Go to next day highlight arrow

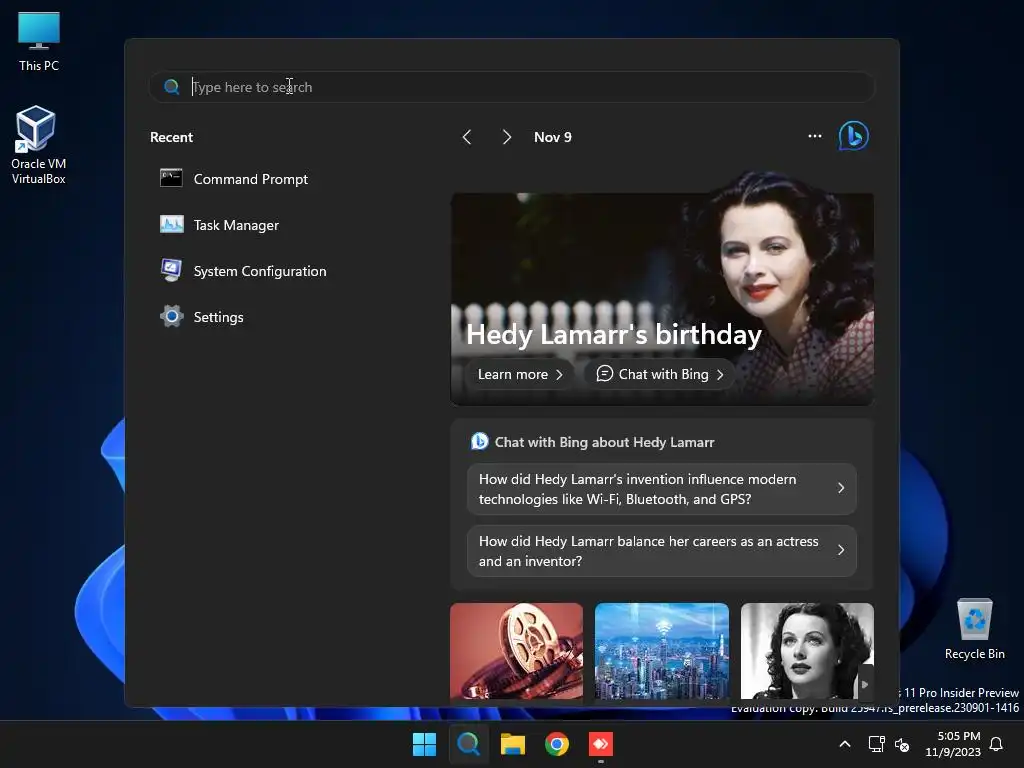point(506,137)
